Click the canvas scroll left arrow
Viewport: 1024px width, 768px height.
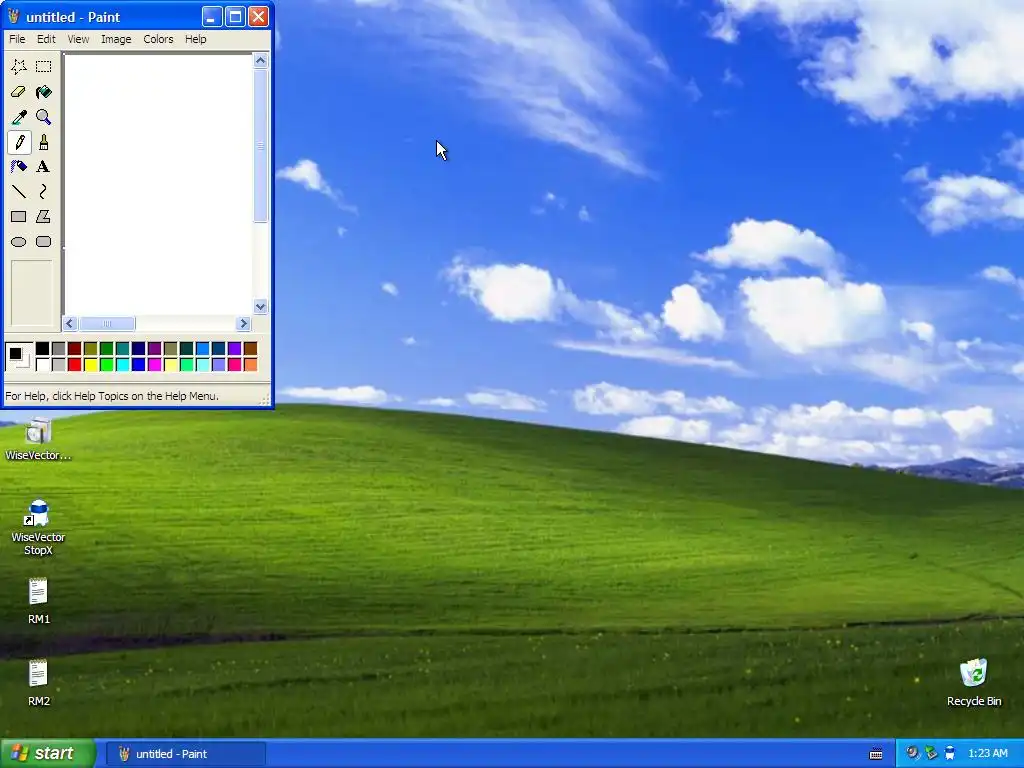click(70, 323)
